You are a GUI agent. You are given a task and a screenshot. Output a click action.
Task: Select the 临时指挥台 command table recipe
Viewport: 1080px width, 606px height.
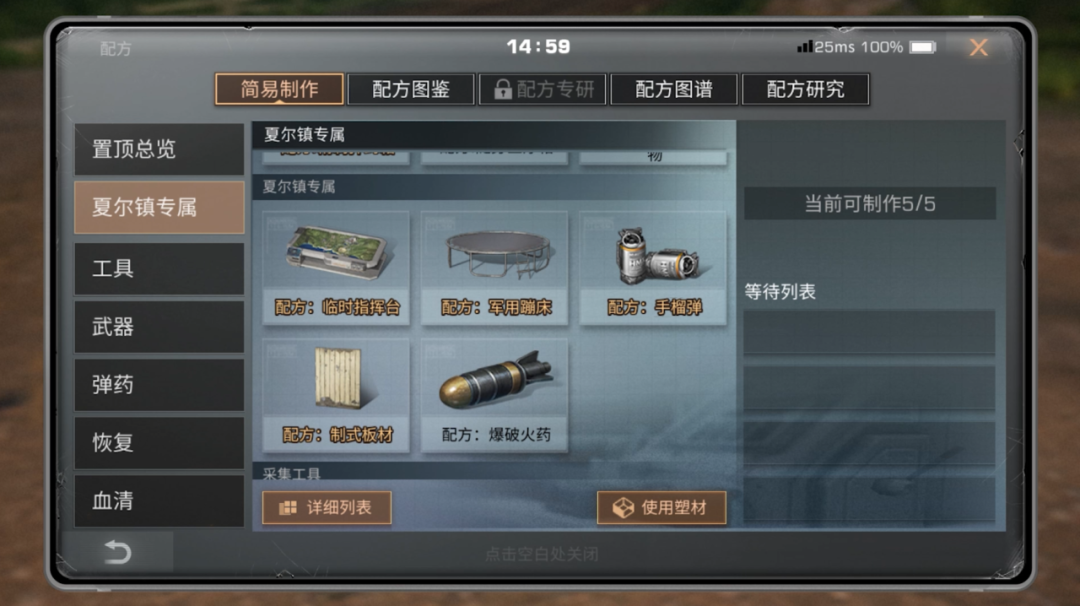336,268
